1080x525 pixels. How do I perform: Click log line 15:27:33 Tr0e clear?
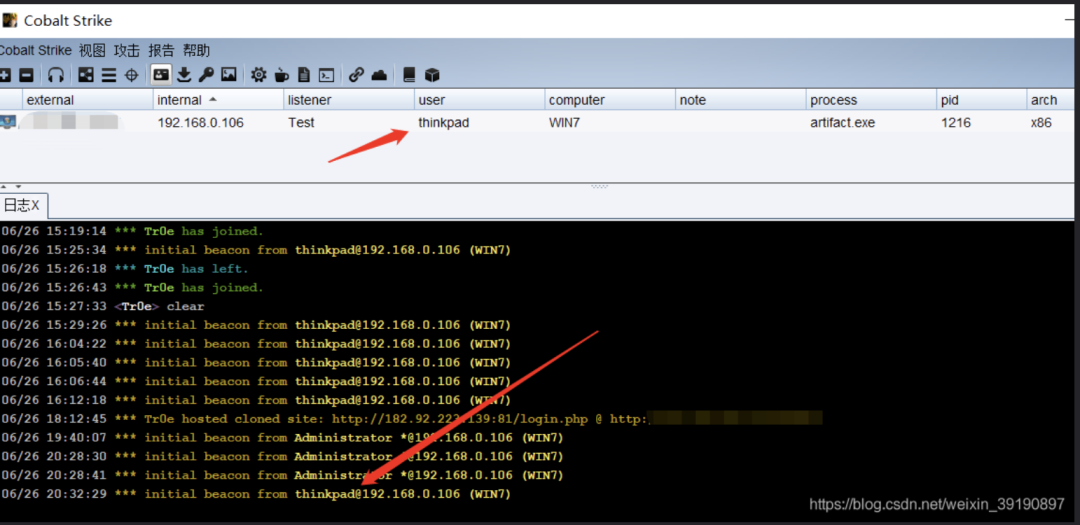(103, 306)
